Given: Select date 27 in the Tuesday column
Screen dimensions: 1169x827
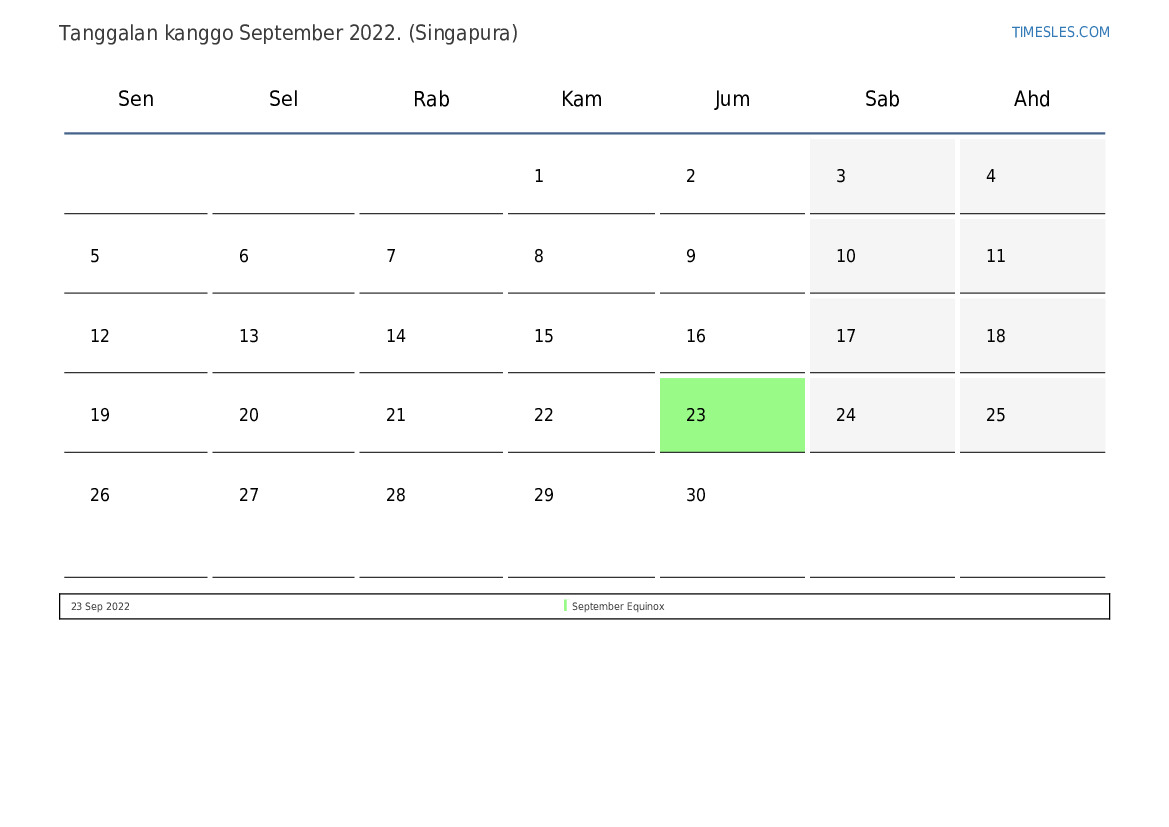Looking at the screenshot, I should (249, 496).
